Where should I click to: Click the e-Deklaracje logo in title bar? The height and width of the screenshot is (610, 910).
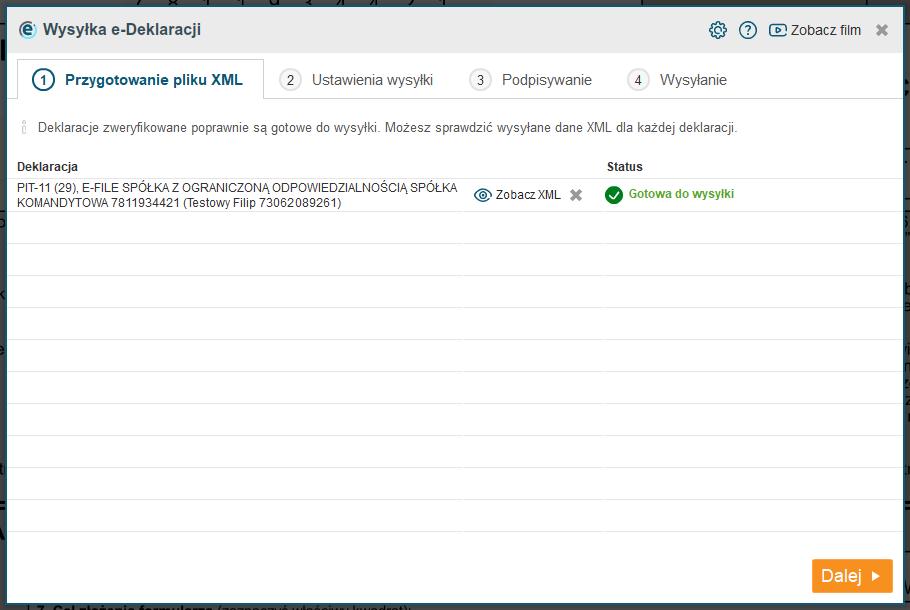[28, 30]
